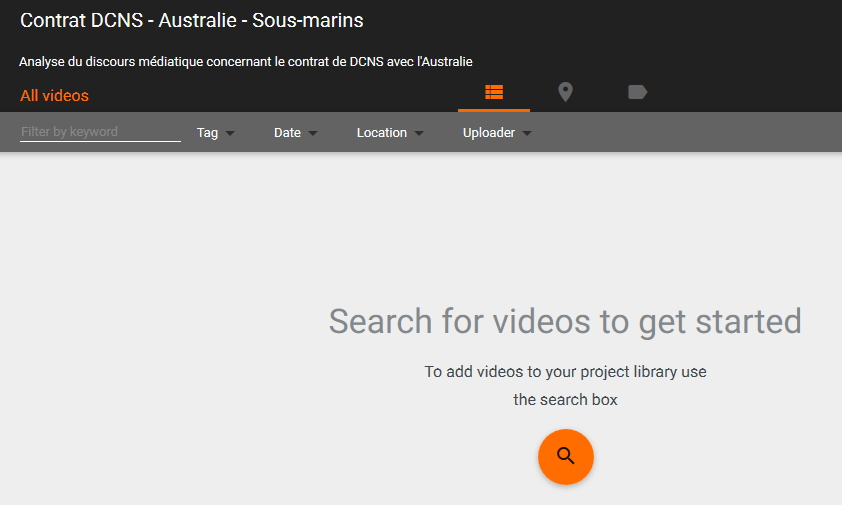This screenshot has height=505, width=842.
Task: Expand the Location filter dropdown
Action: click(390, 133)
